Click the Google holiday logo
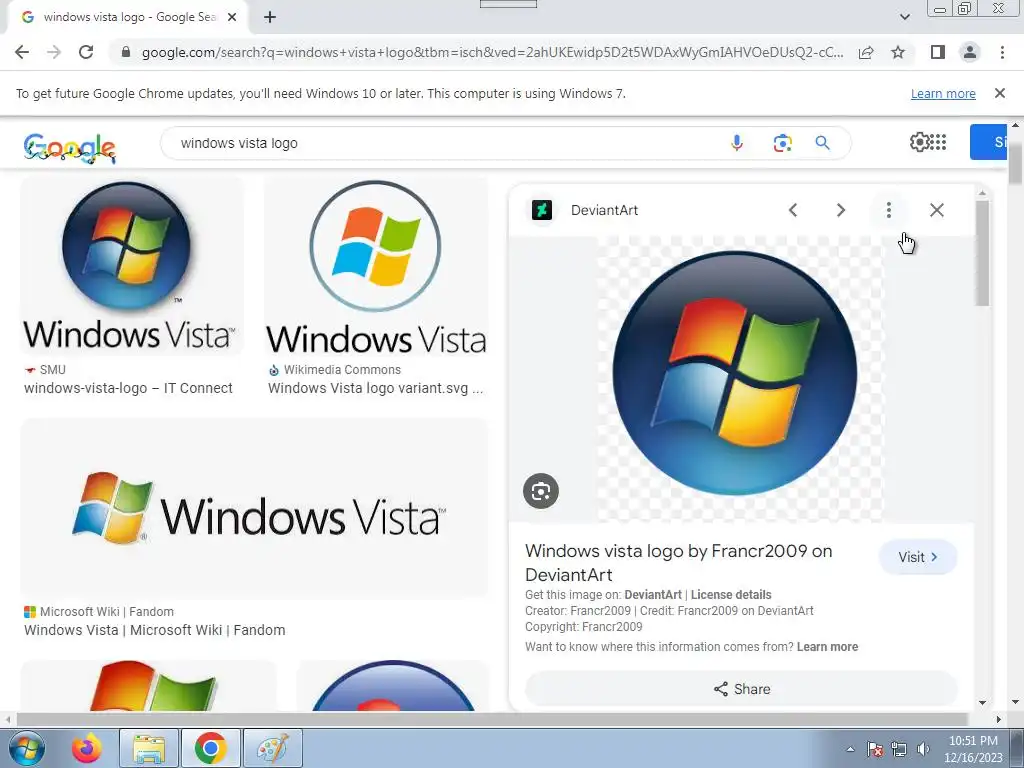 [x=70, y=148]
